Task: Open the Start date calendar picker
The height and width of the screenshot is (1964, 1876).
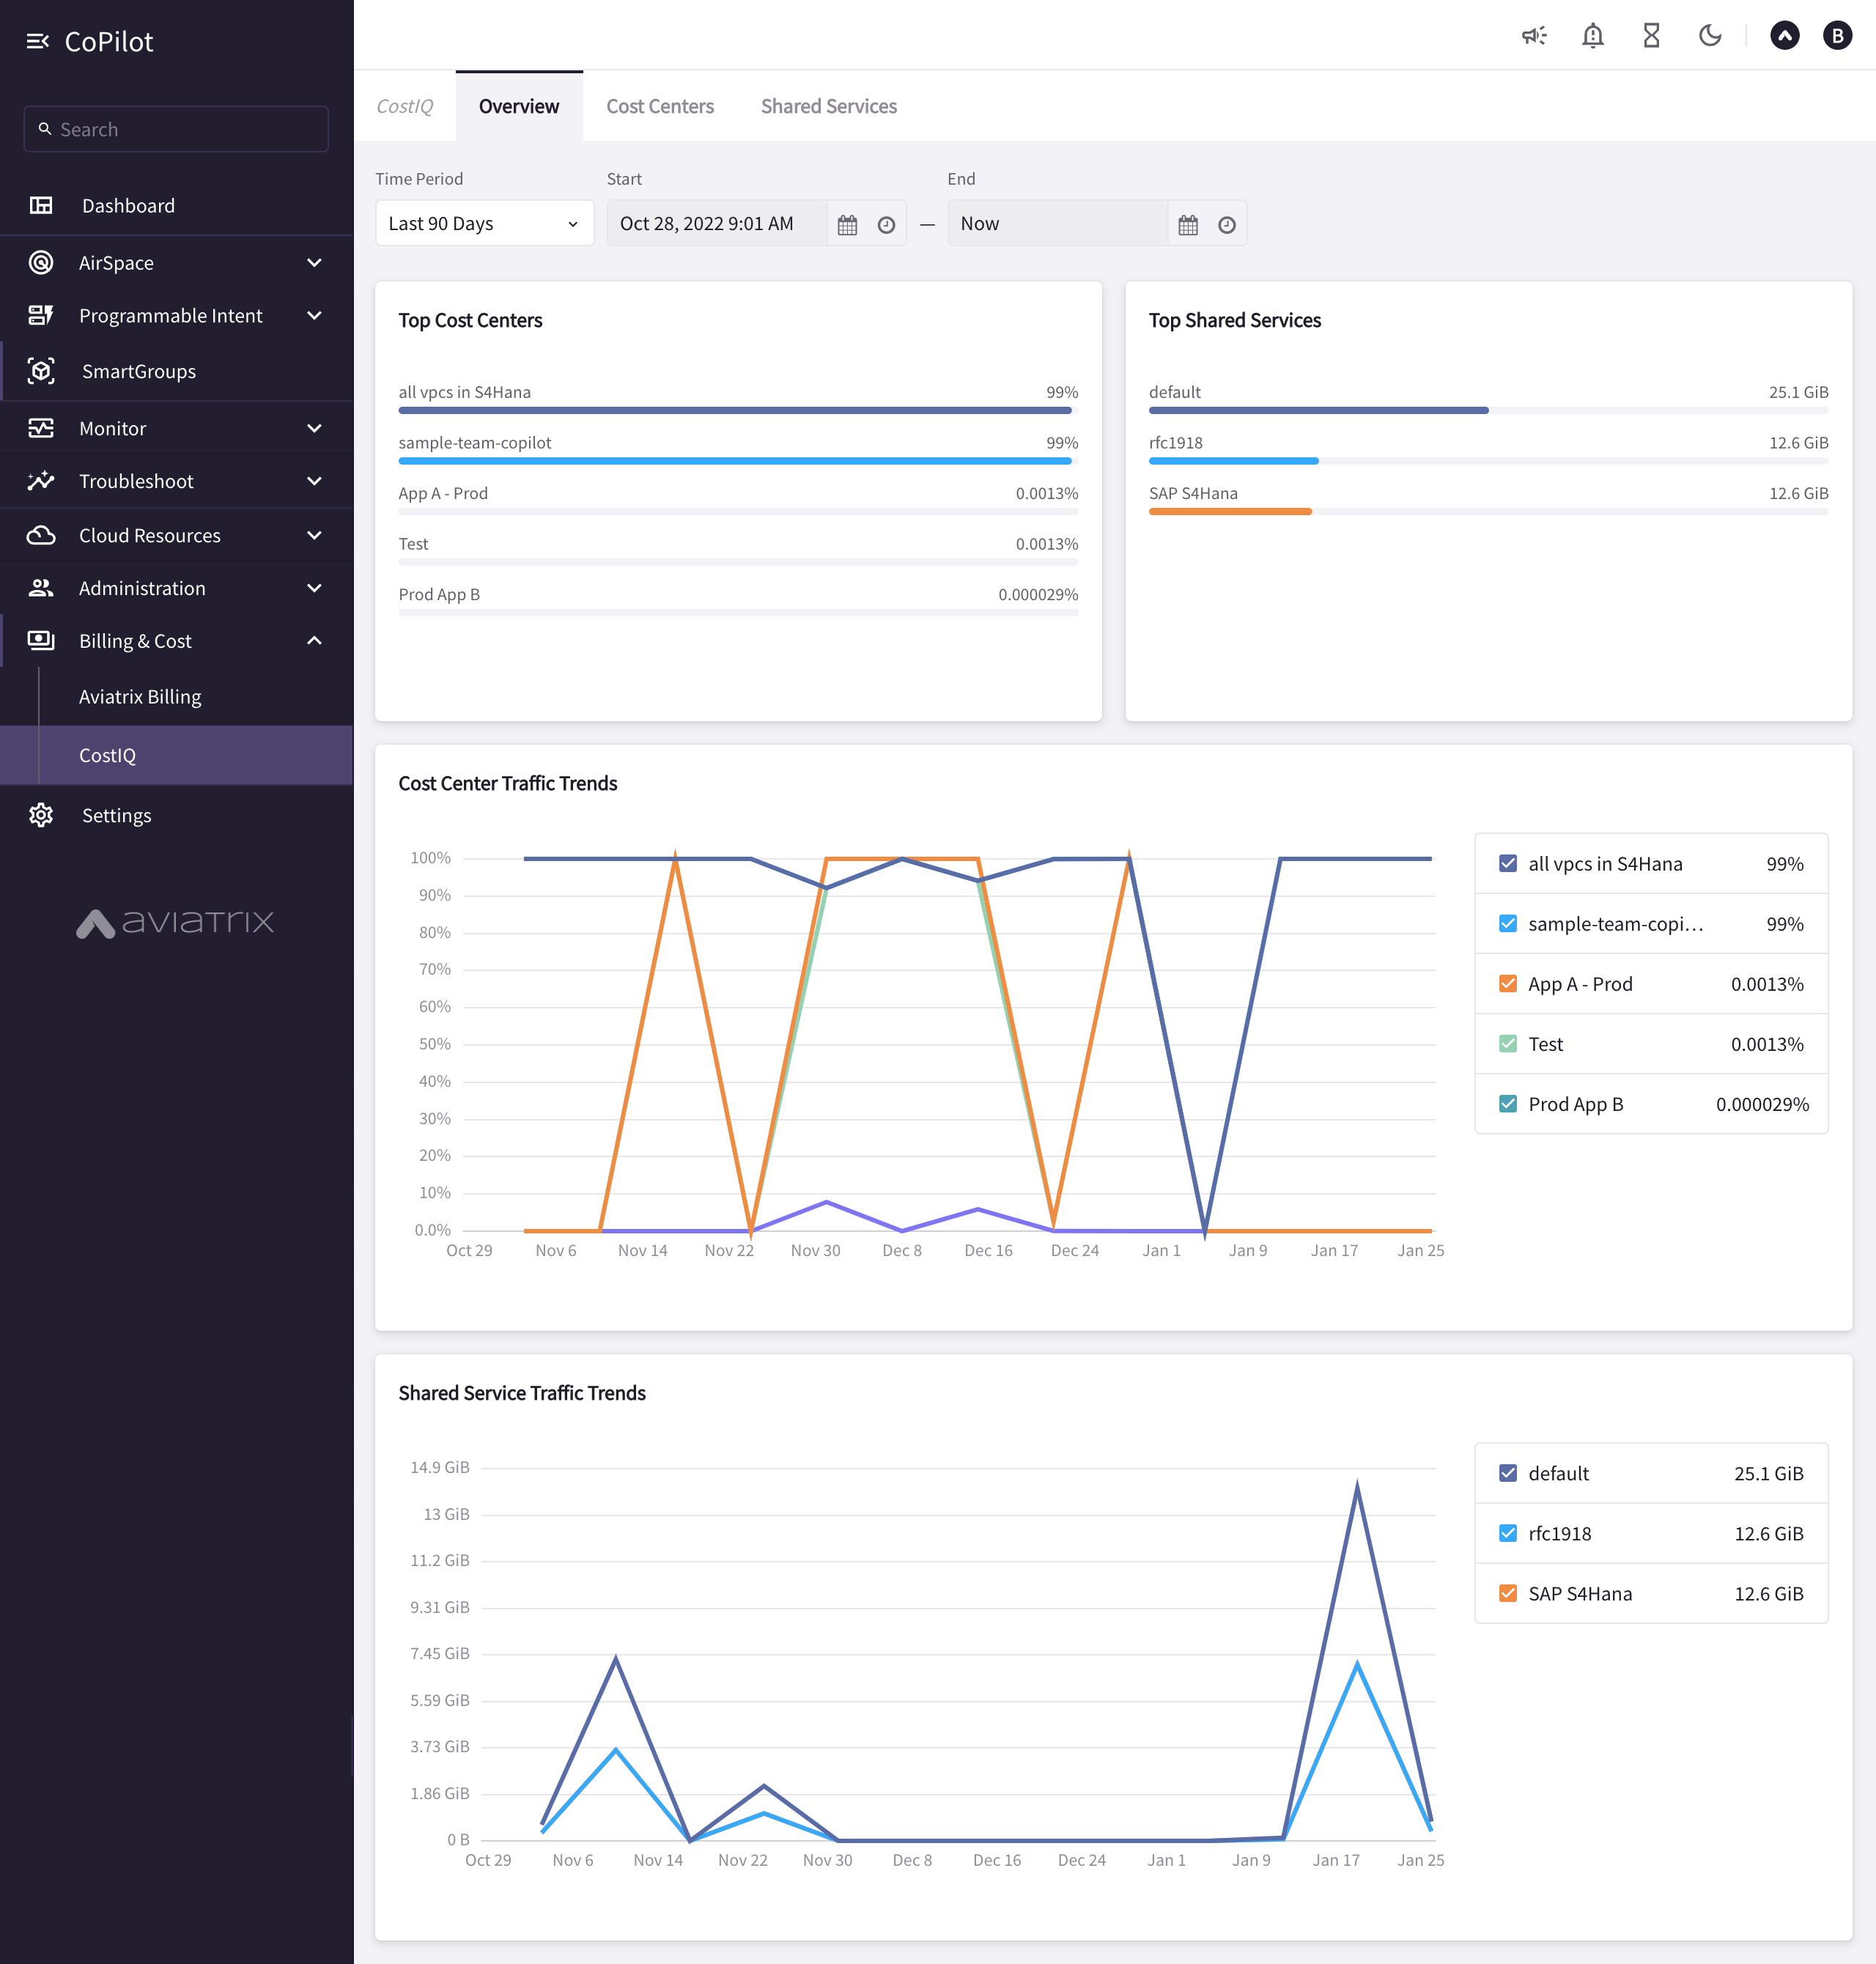Action: (x=847, y=224)
